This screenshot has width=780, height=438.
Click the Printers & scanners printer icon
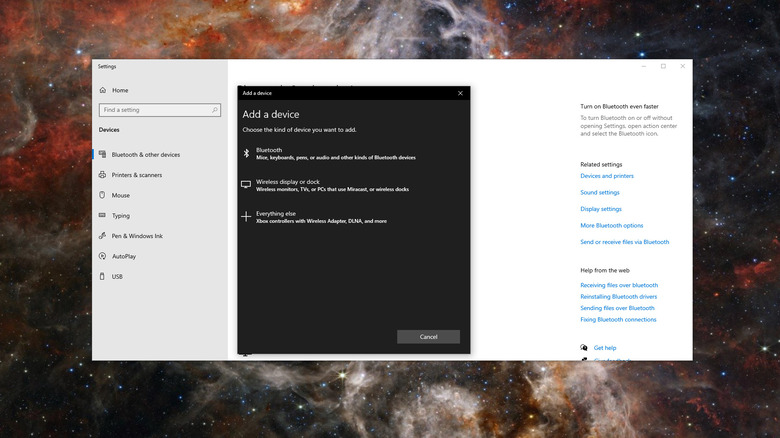[103, 175]
